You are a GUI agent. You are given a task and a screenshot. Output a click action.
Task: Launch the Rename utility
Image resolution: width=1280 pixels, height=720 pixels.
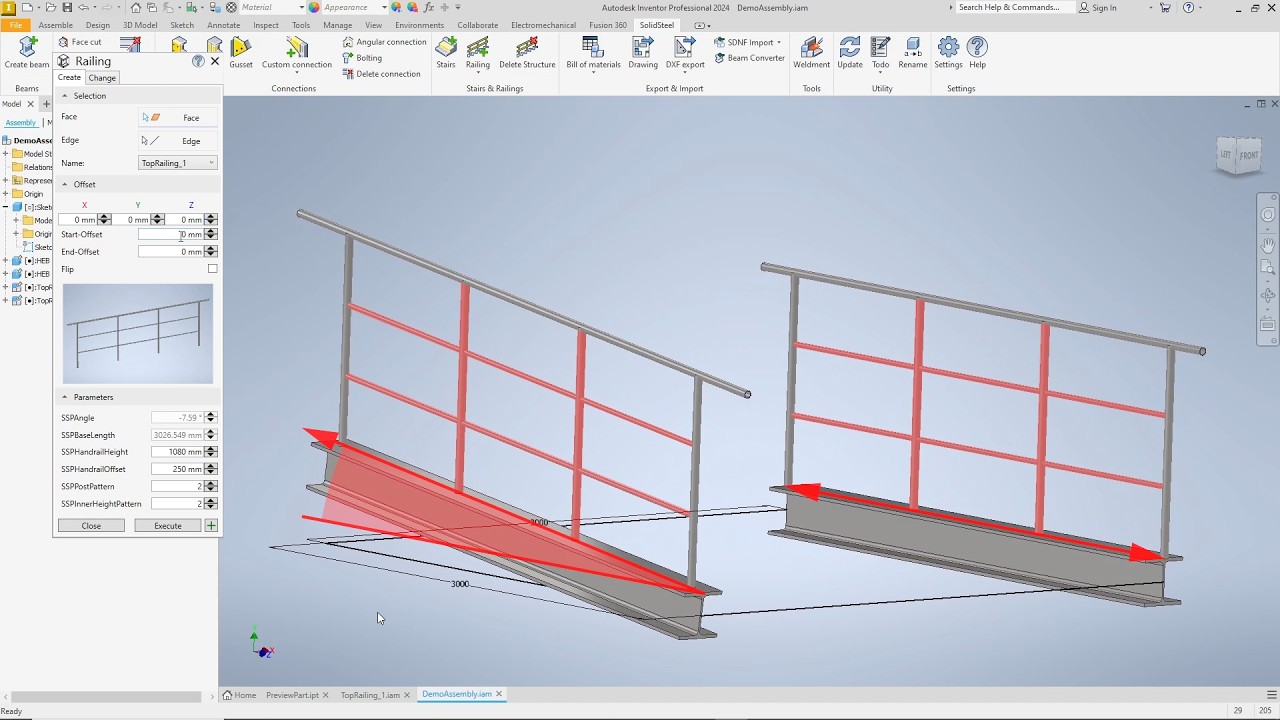pyautogui.click(x=912, y=53)
